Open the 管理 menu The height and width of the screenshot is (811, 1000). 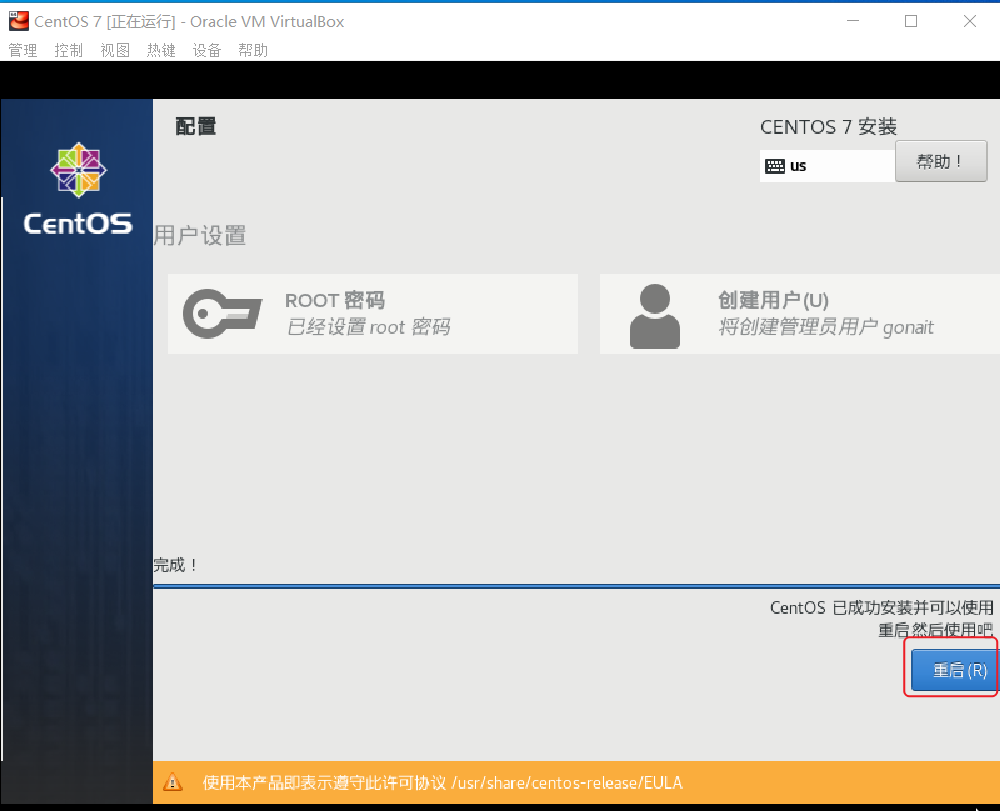click(x=22, y=50)
